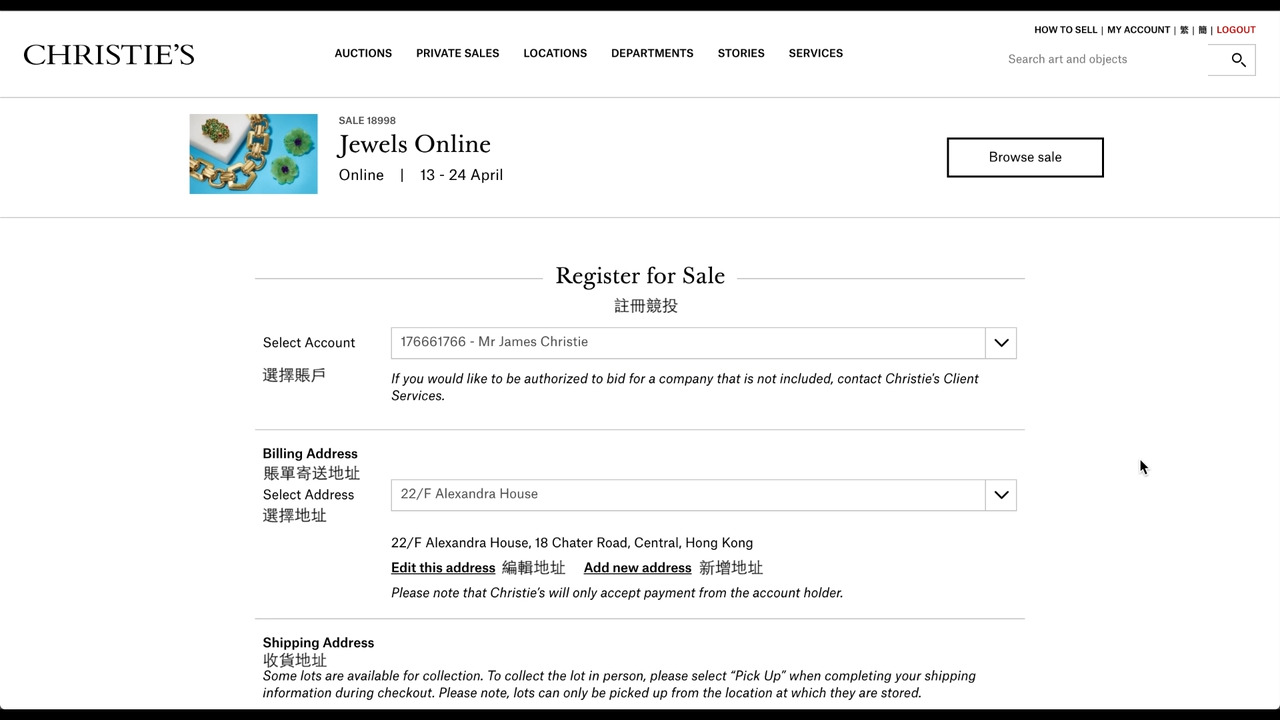Click the note about contacting Client Services
Viewport: 1280px width, 720px height.
tap(685, 387)
